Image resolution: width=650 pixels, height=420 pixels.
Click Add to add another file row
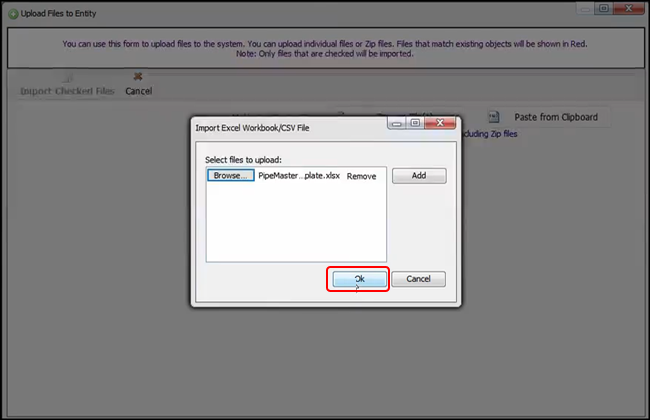coord(418,175)
